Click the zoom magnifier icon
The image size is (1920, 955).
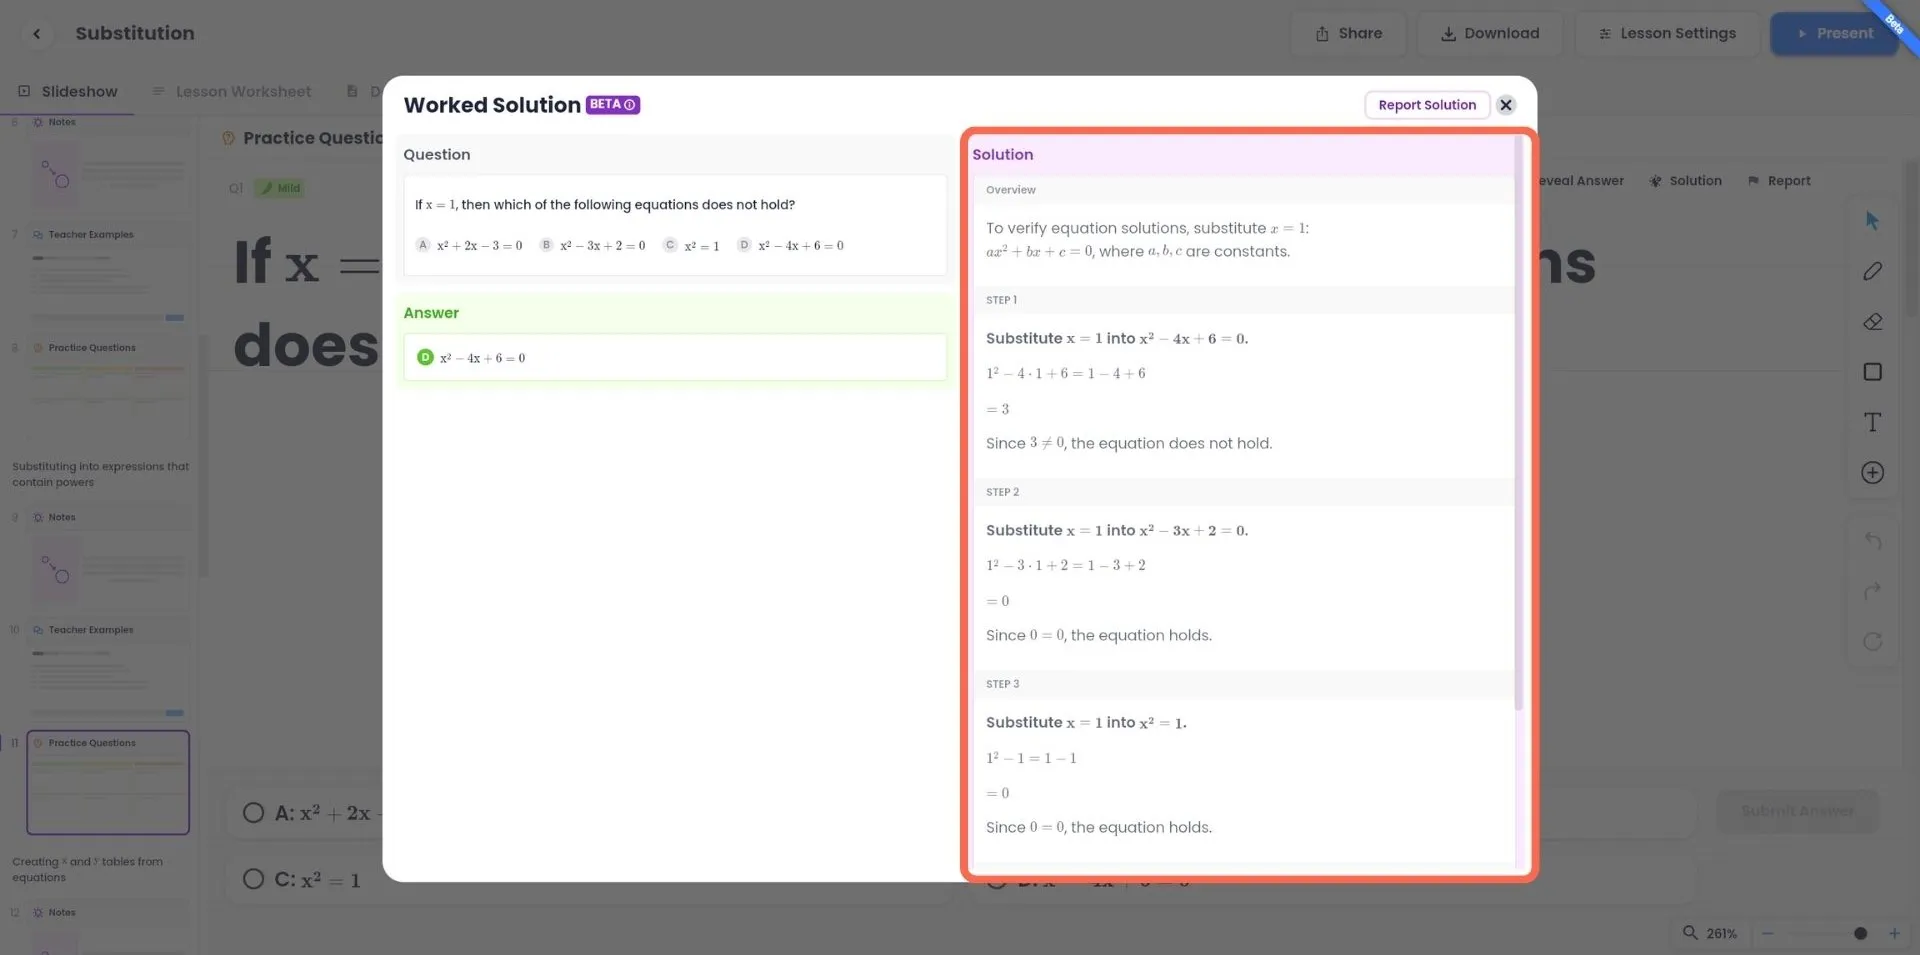1690,932
